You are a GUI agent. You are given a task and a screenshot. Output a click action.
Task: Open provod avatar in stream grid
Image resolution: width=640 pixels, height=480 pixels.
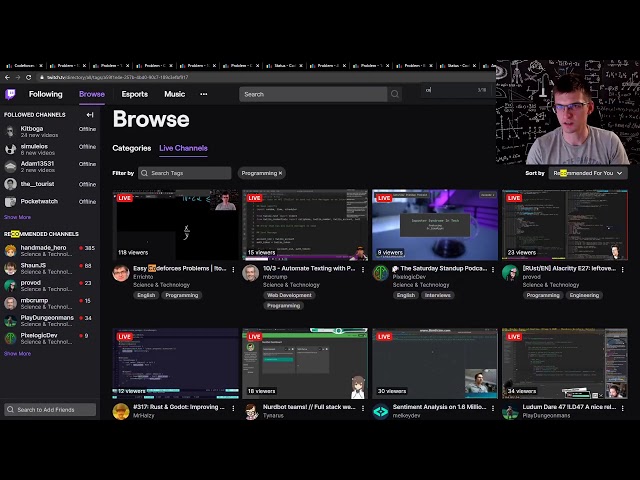tap(510, 273)
